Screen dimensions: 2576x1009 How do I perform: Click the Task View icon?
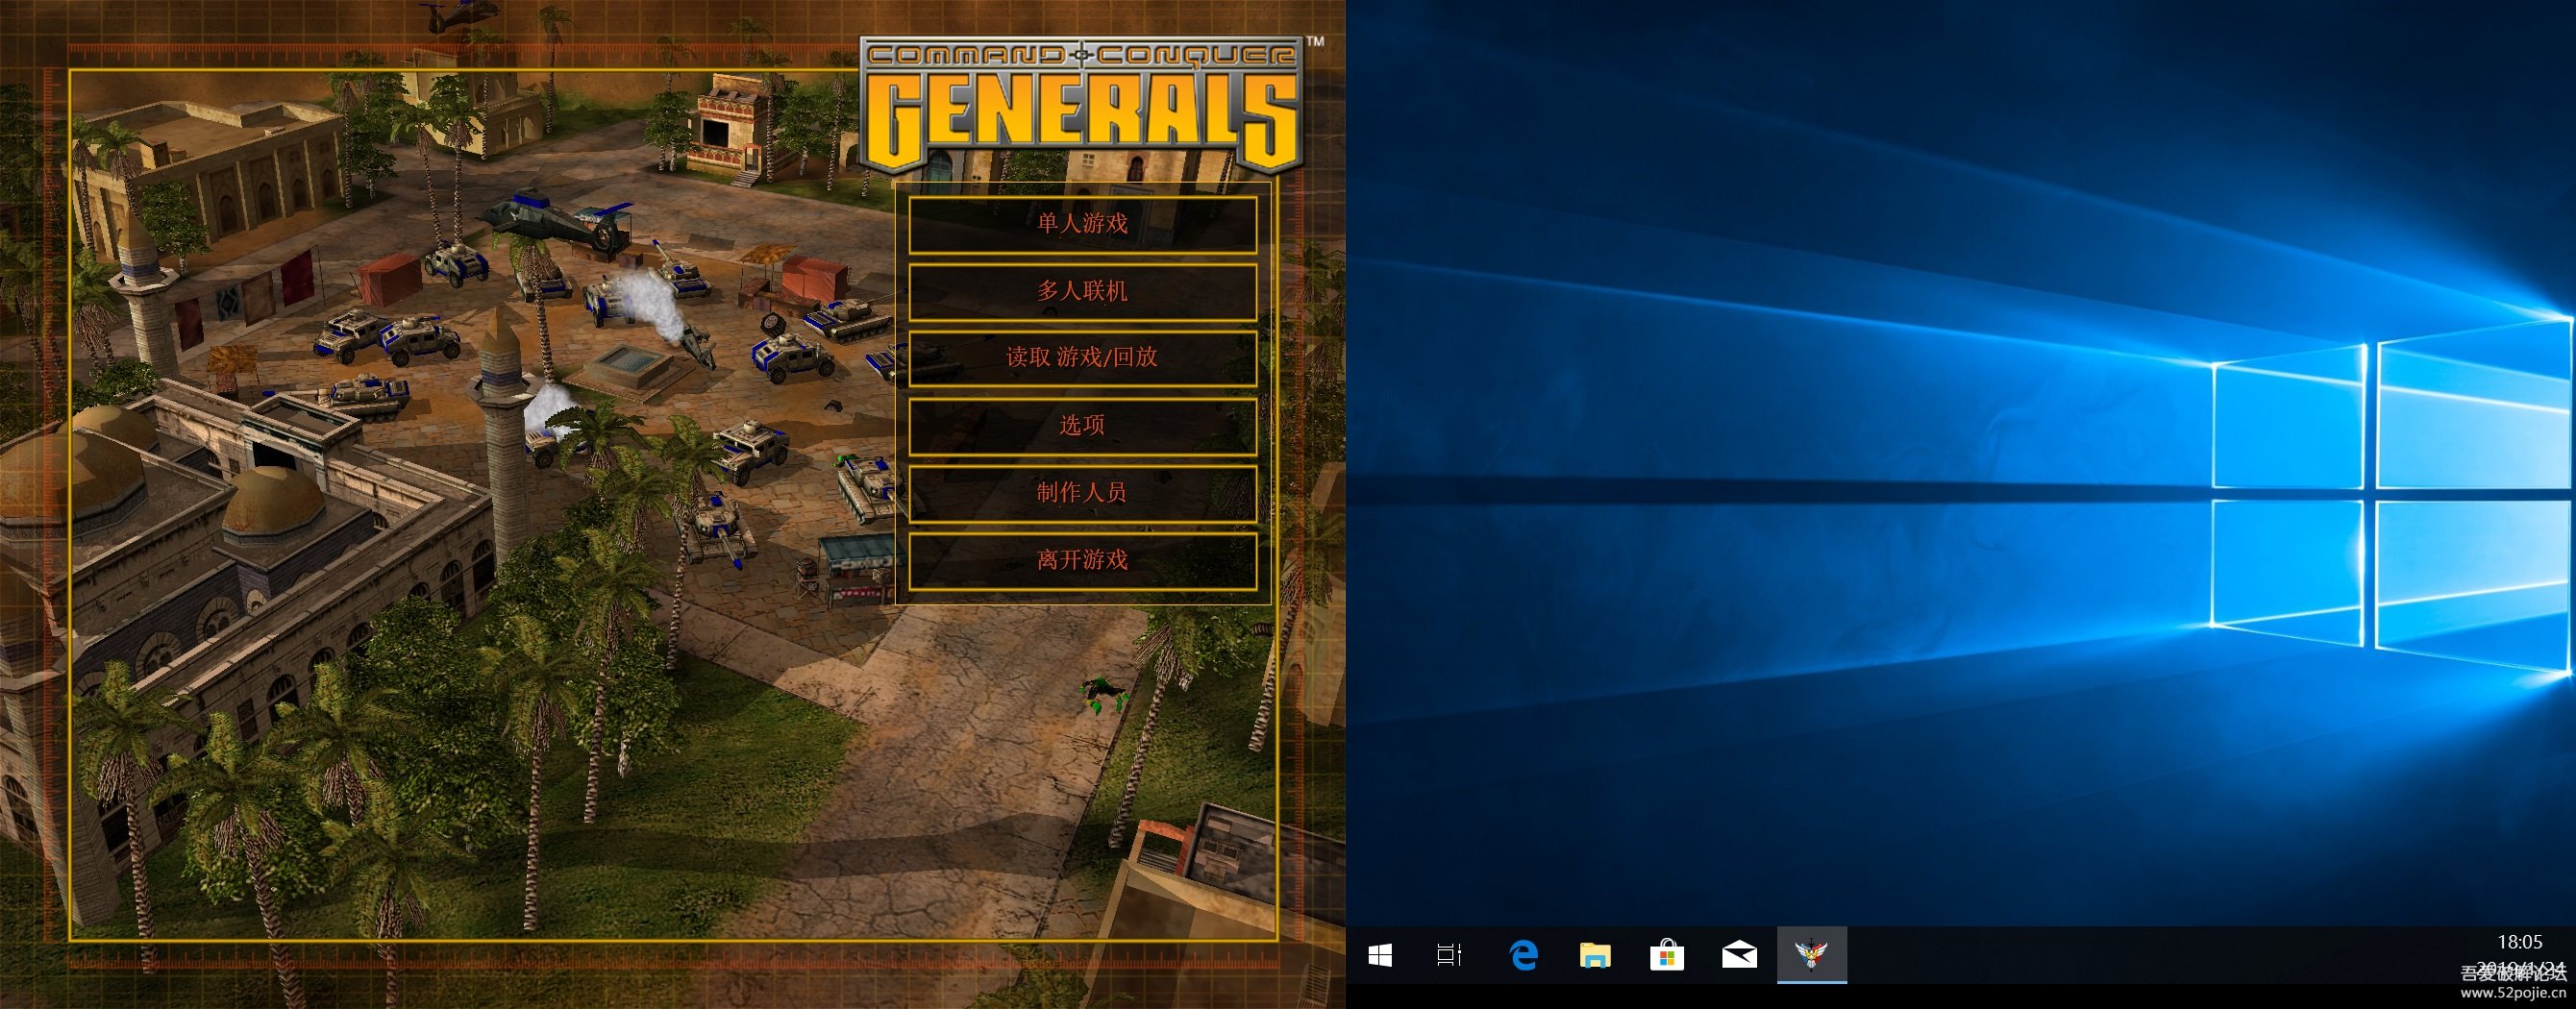pos(1449,955)
